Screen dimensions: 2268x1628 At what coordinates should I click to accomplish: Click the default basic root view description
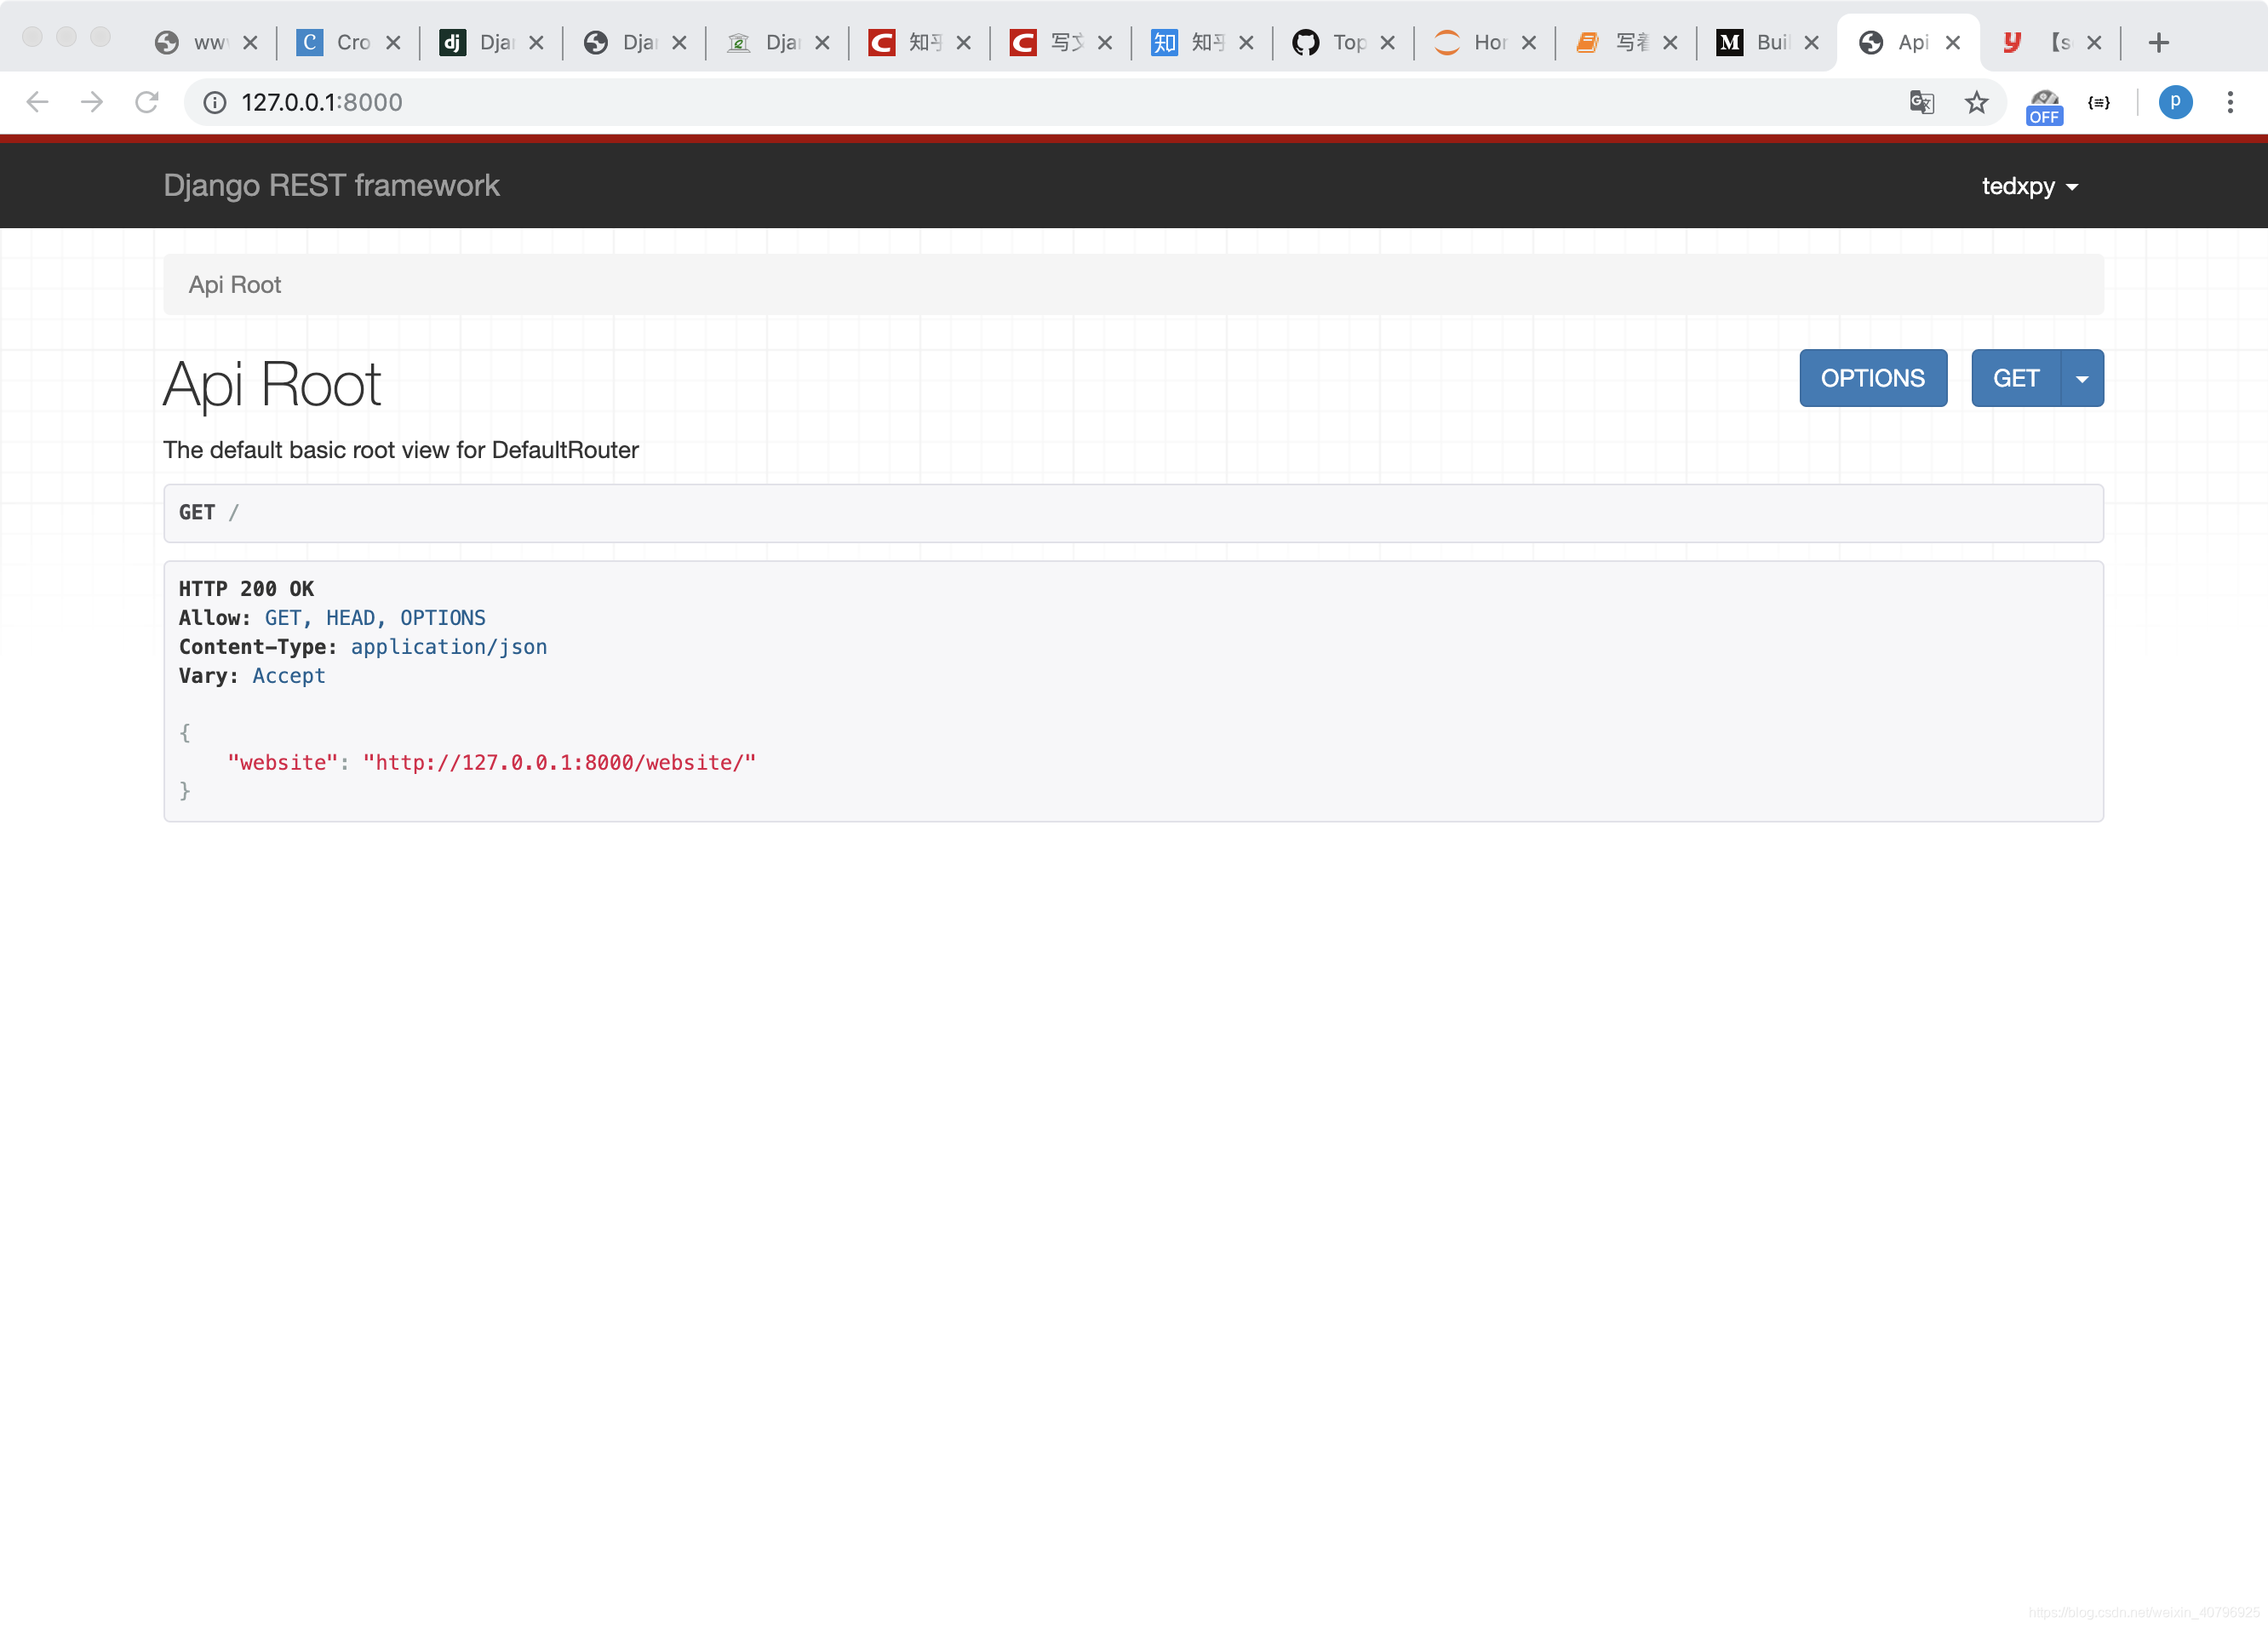tap(400, 450)
